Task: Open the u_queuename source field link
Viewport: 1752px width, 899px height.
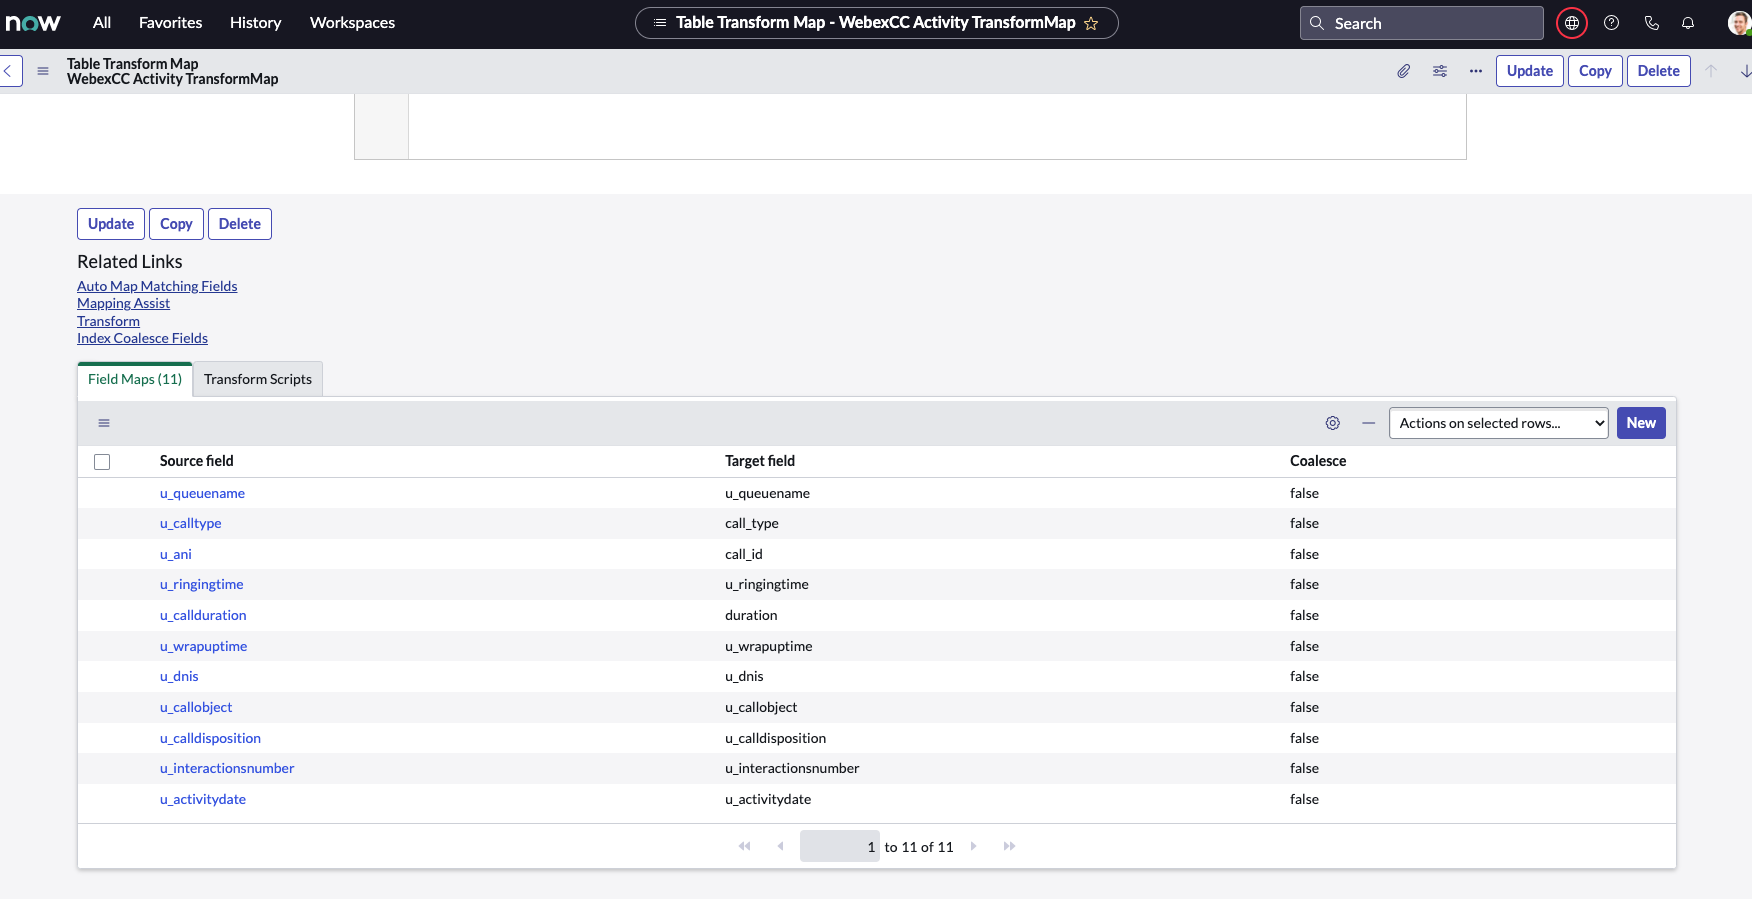Action: point(202,493)
